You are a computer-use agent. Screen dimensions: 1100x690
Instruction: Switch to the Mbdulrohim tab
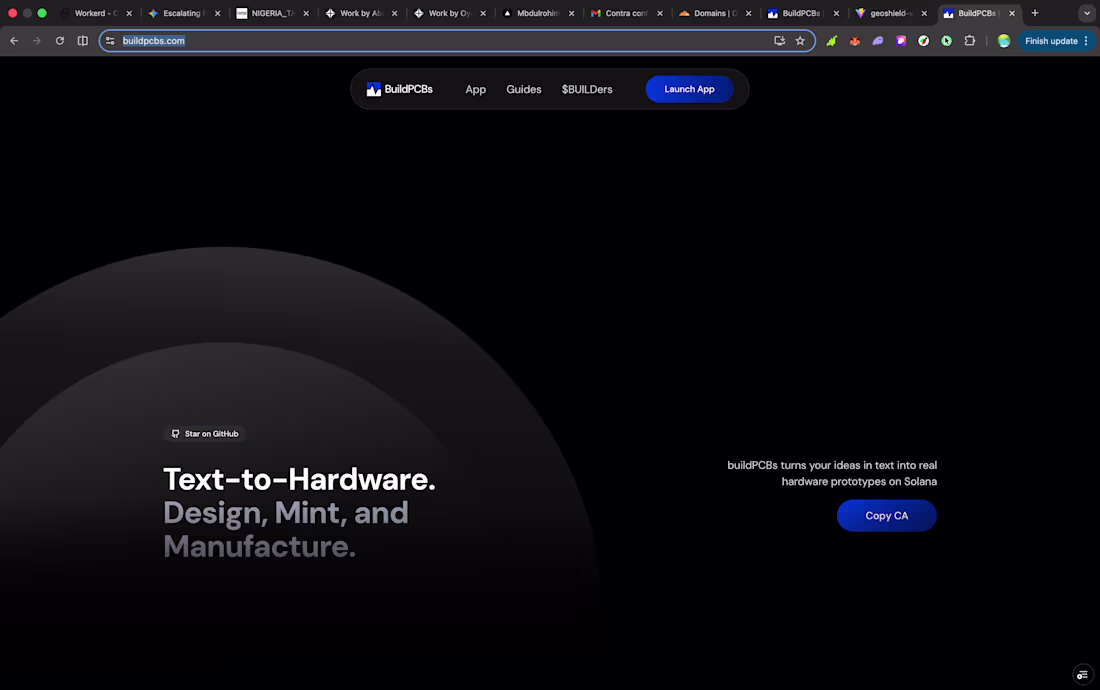coord(538,13)
